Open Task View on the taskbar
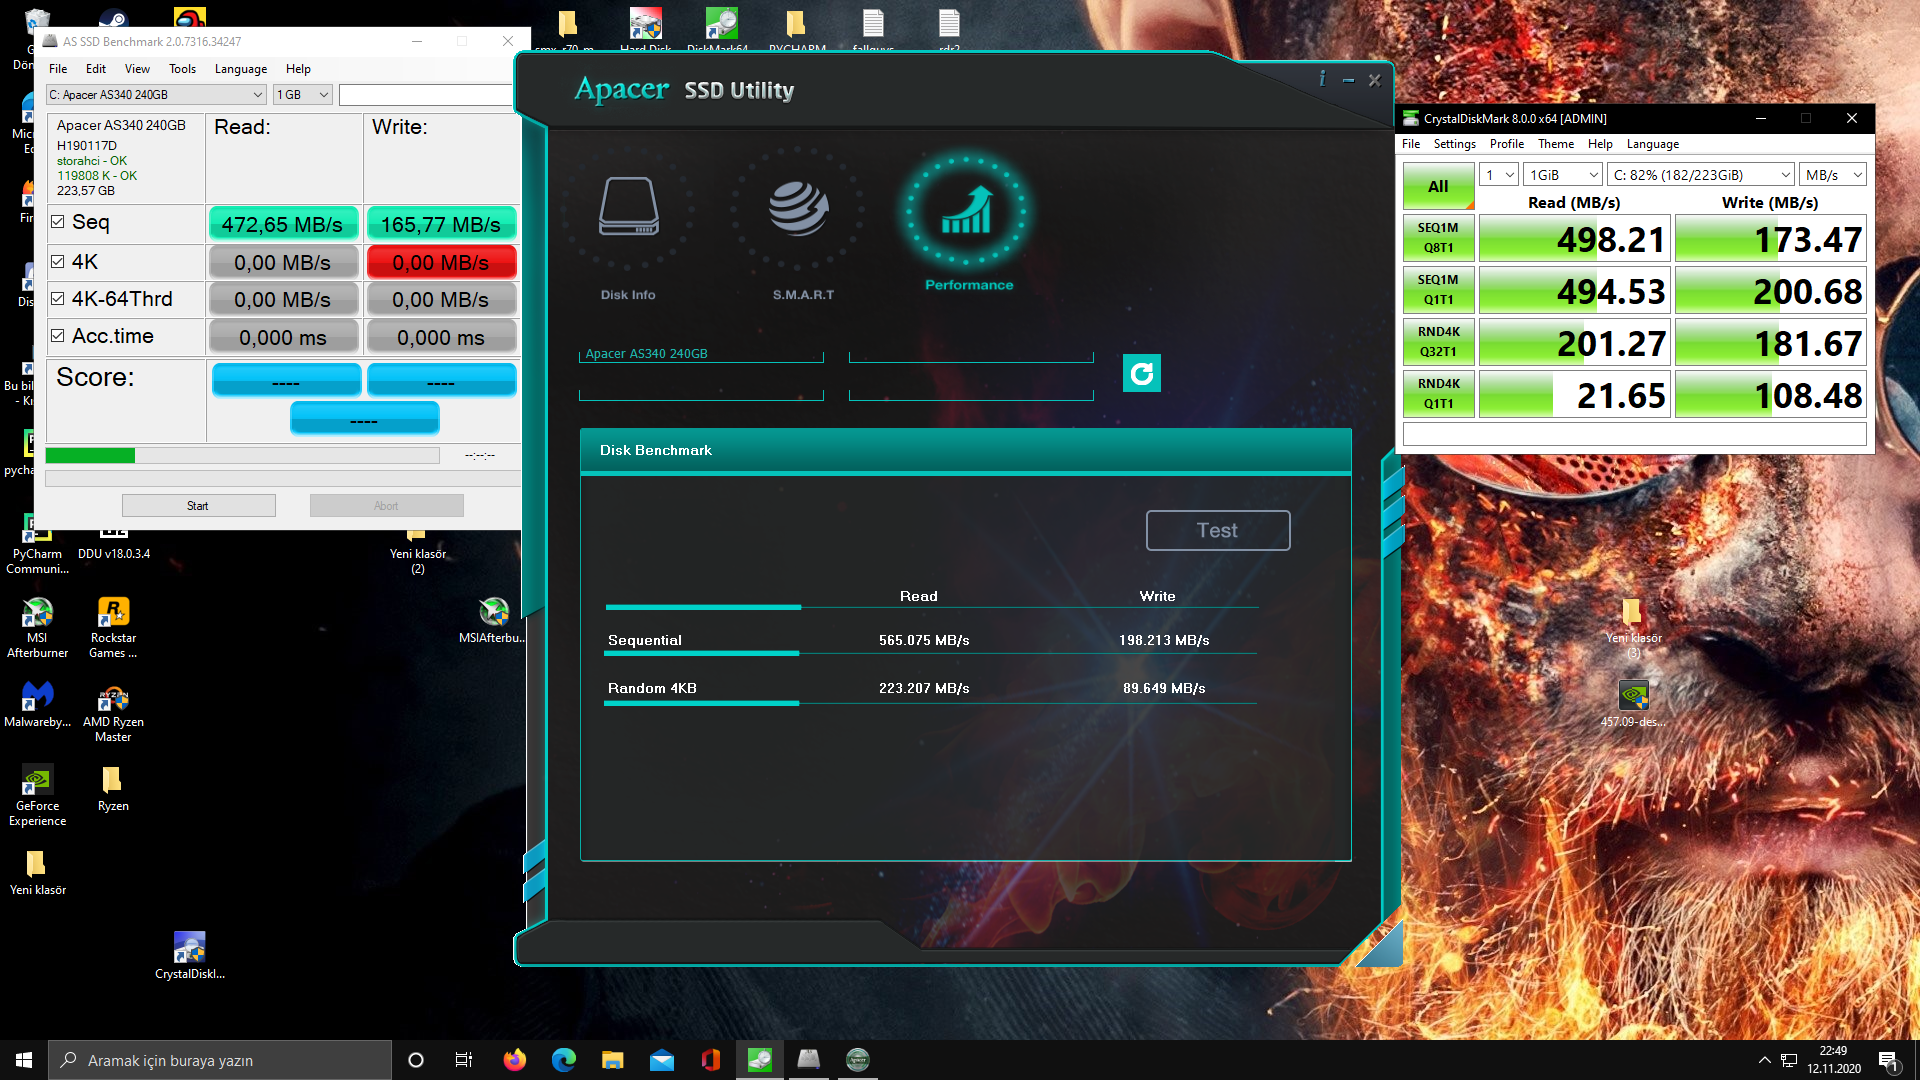Screen dimensions: 1920x1080 (x=464, y=1060)
